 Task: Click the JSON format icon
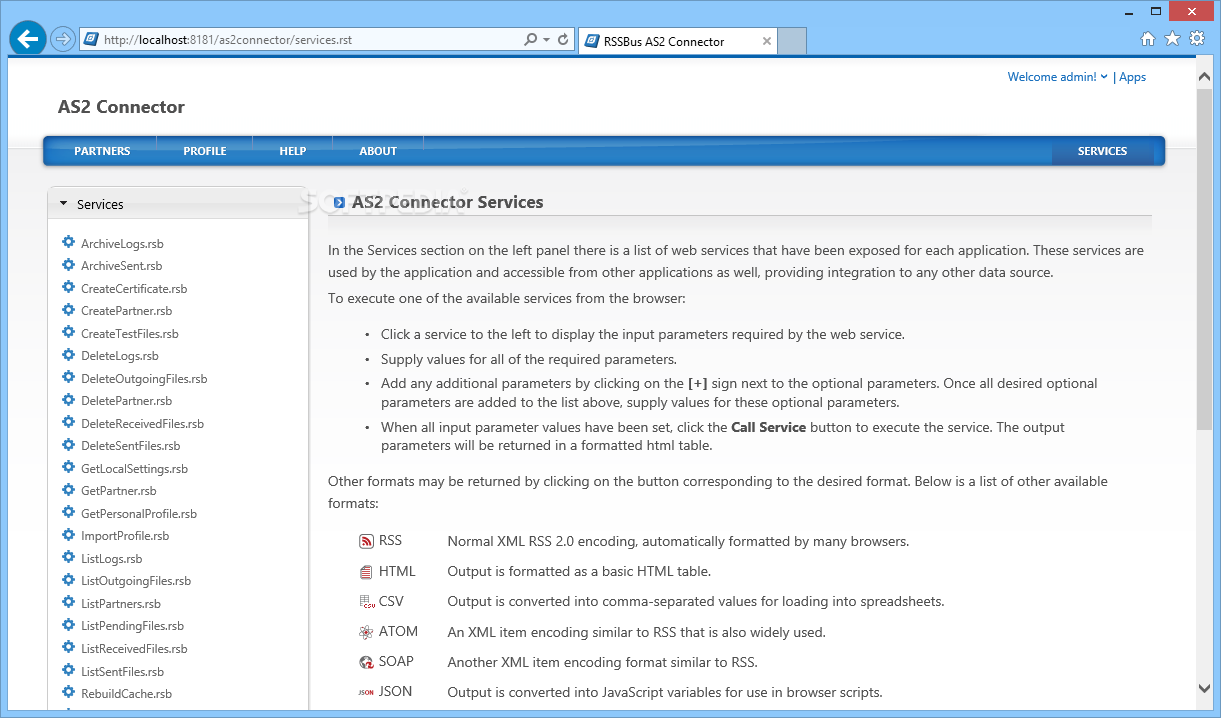pos(366,692)
